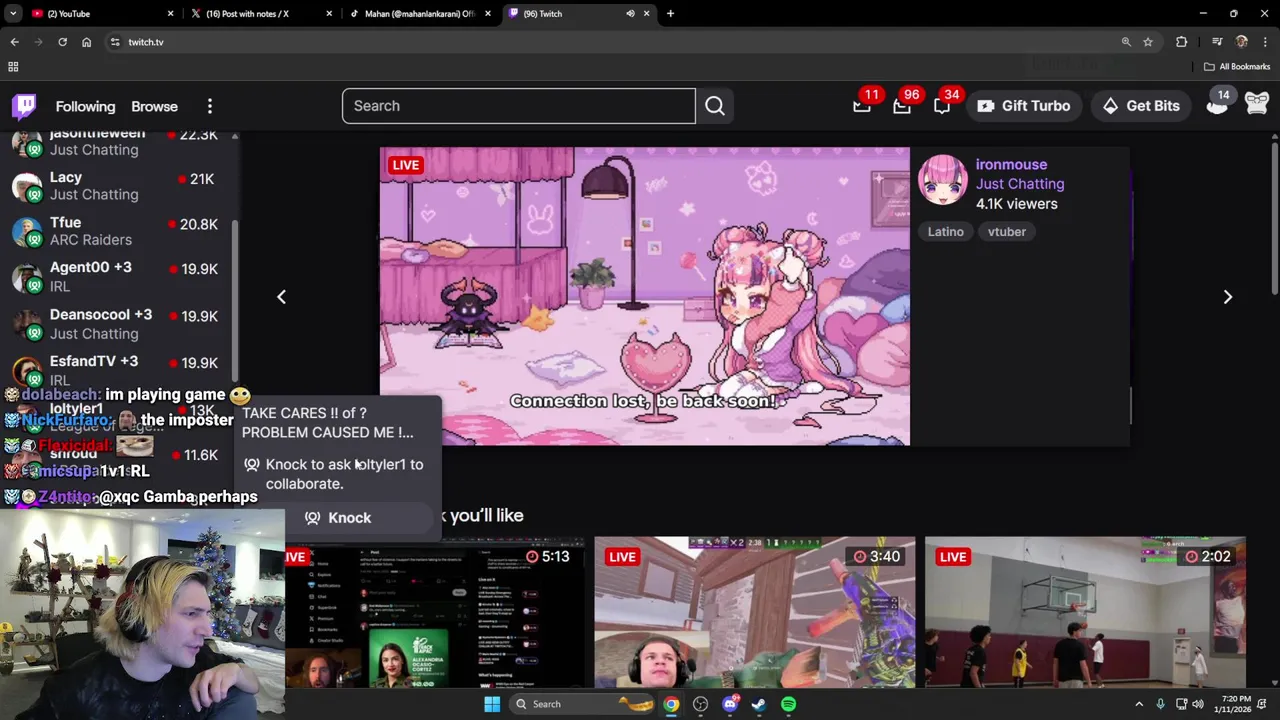Click the Knock button

337,518
